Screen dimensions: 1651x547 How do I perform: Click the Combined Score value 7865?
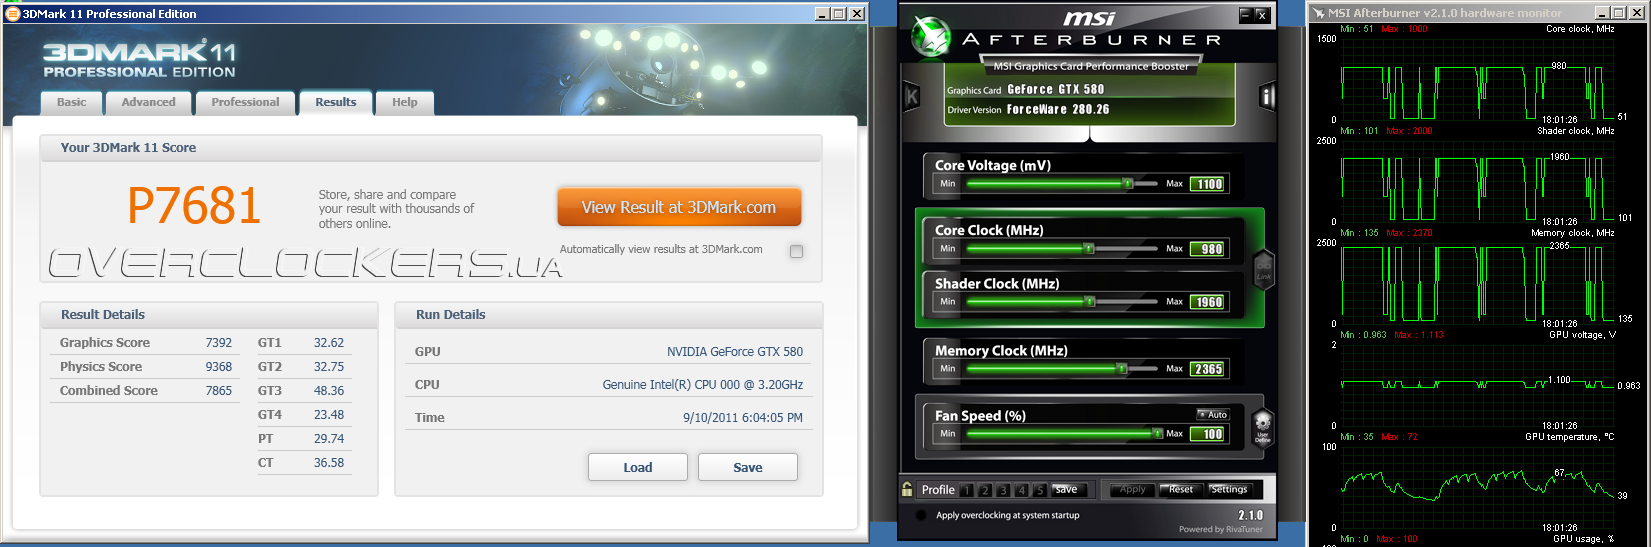coord(219,391)
